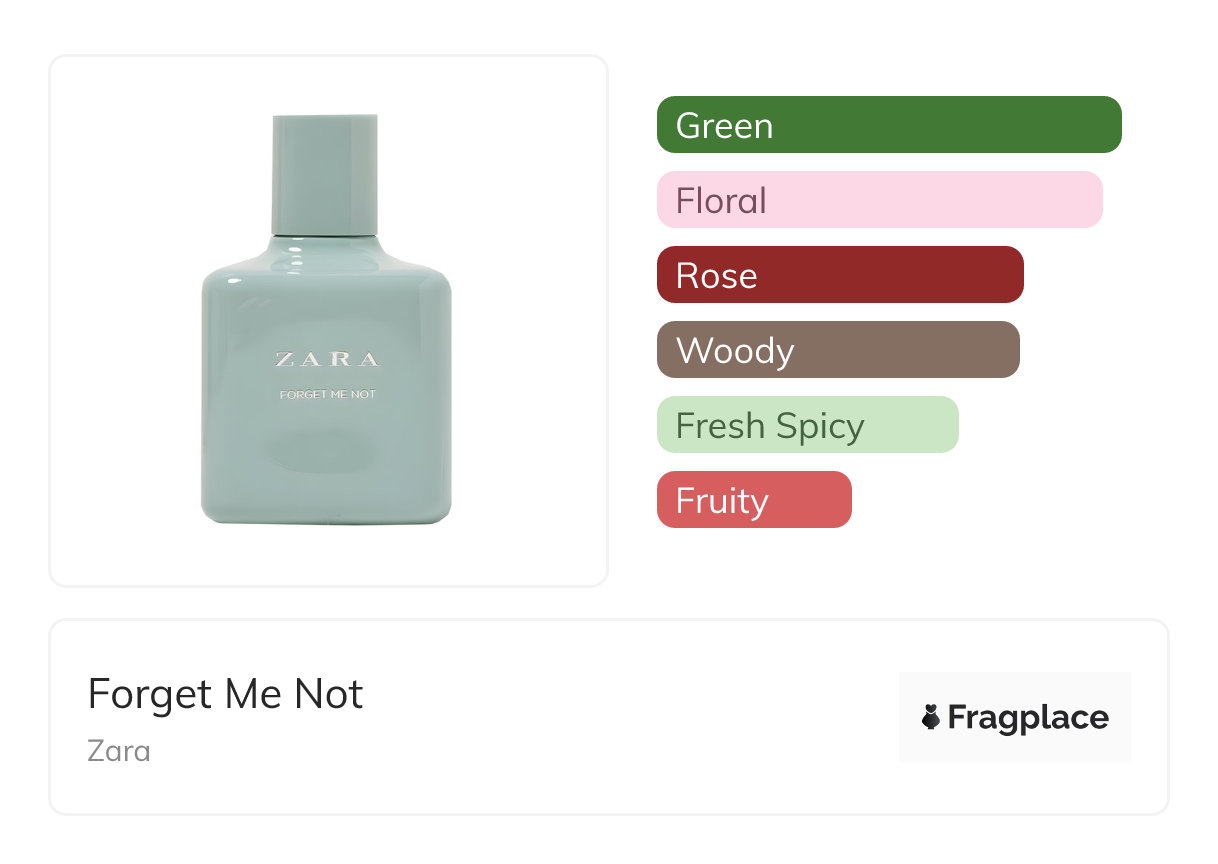The width and height of the screenshot is (1218, 864).
Task: Click the word Floral inside its bar
Action: point(721,201)
